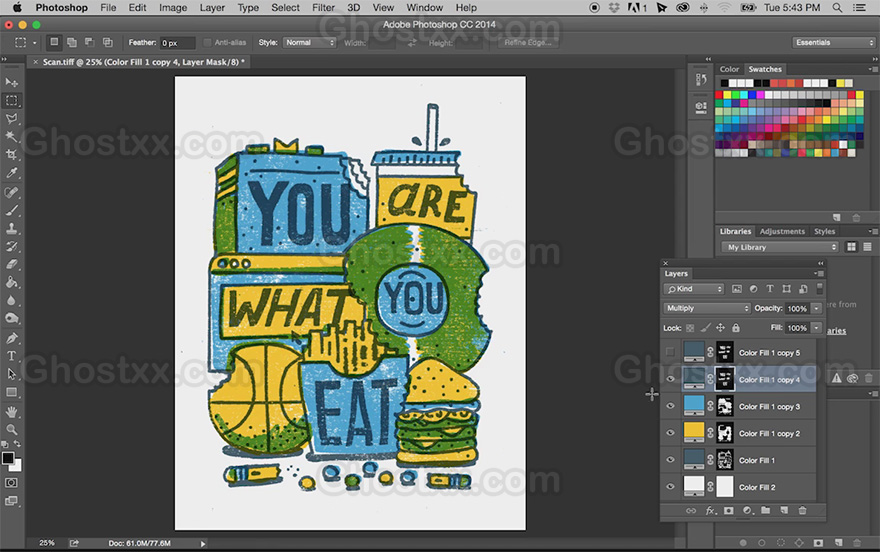Open the Image menu
This screenshot has width=880, height=552.
click(x=173, y=8)
